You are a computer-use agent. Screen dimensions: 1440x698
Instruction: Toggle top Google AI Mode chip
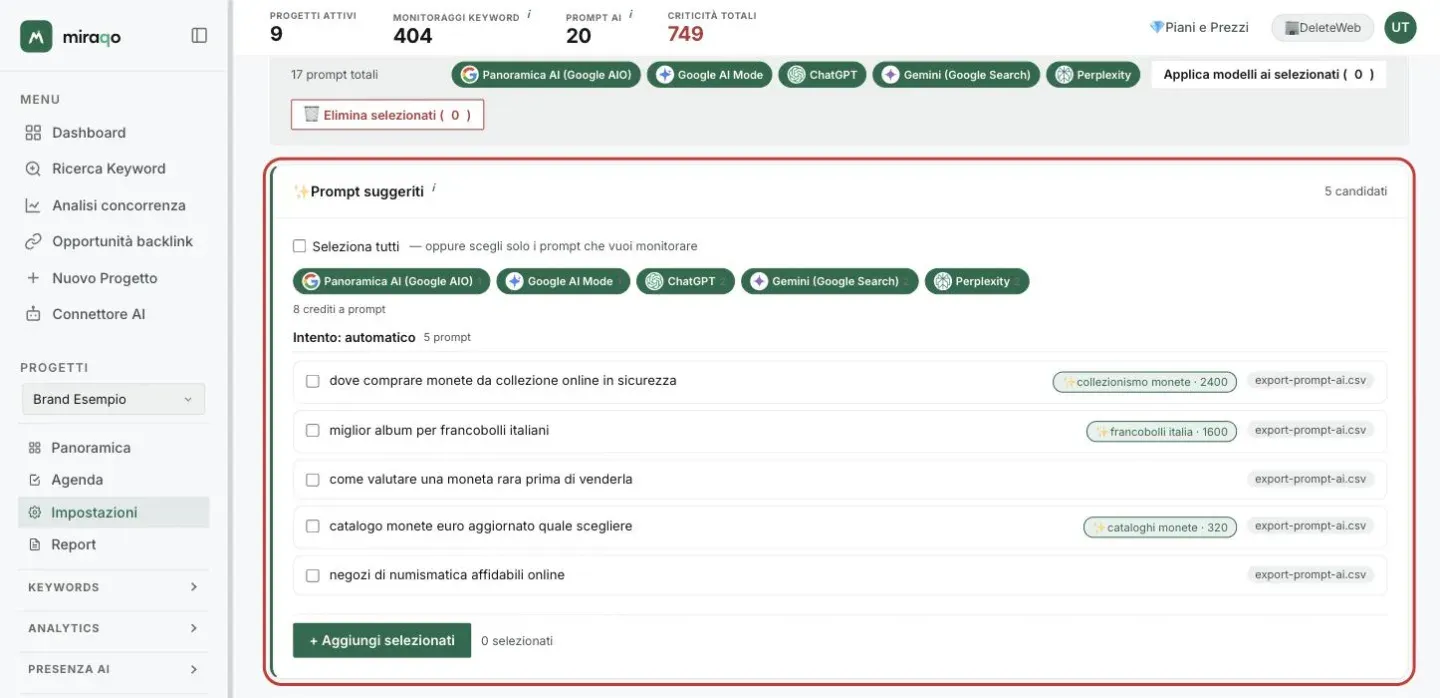point(709,75)
